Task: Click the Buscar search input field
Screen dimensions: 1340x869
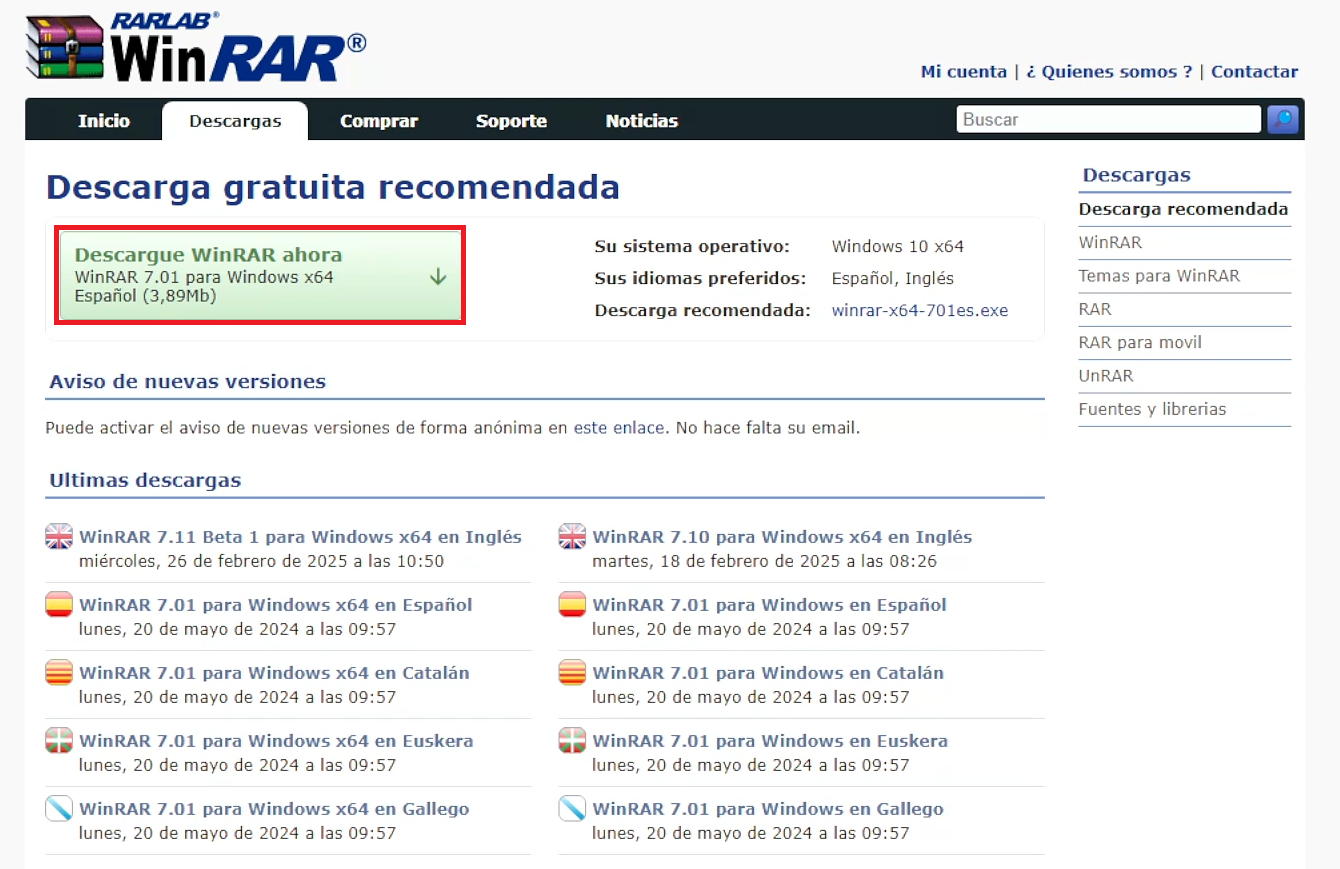Action: point(1108,119)
